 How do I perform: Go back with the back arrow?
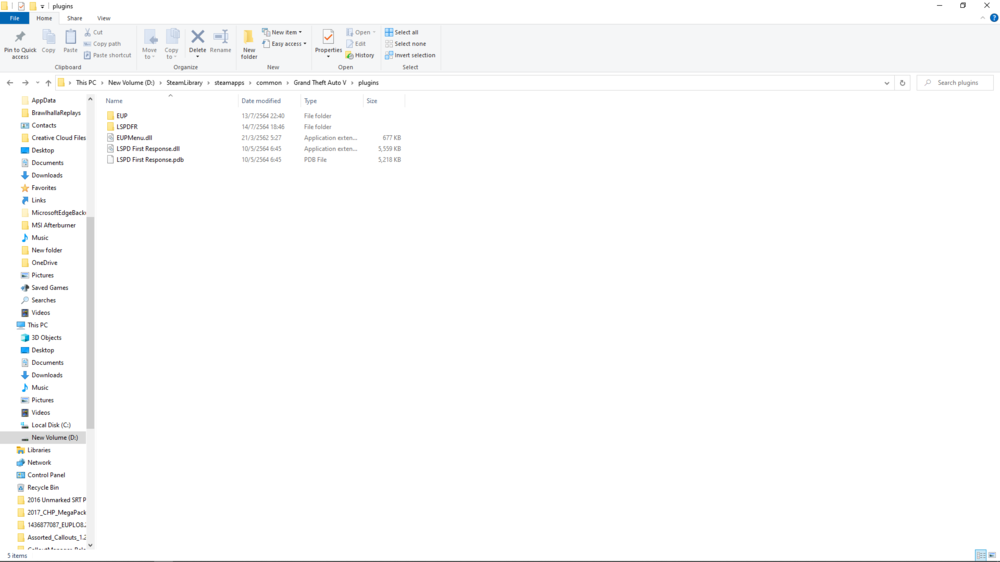(10, 83)
